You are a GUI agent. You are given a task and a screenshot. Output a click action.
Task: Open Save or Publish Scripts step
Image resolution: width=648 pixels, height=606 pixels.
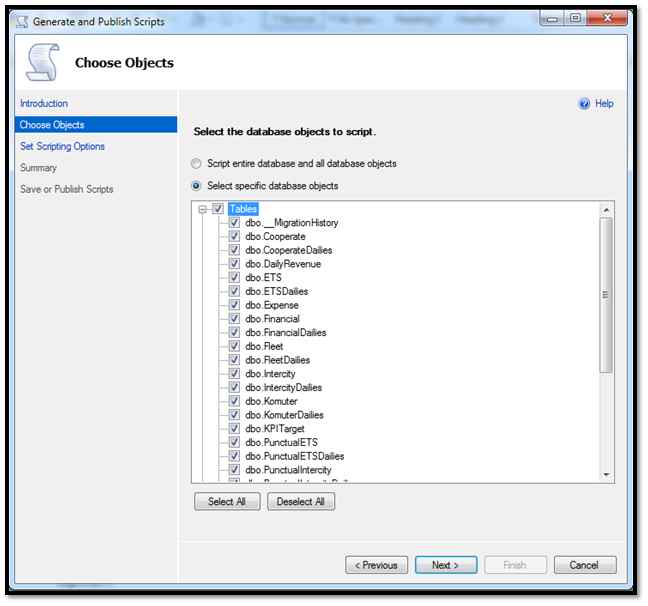67,189
